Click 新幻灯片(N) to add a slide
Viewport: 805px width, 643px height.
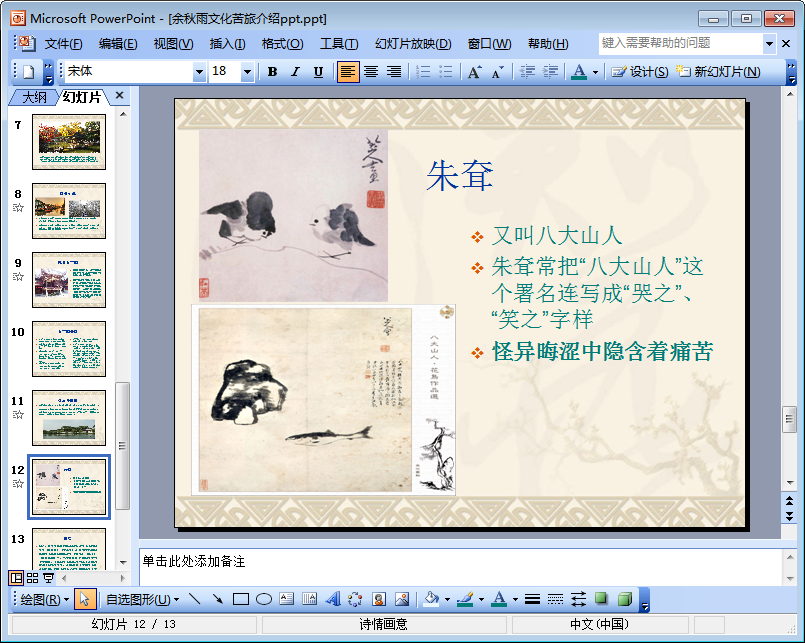tap(718, 71)
